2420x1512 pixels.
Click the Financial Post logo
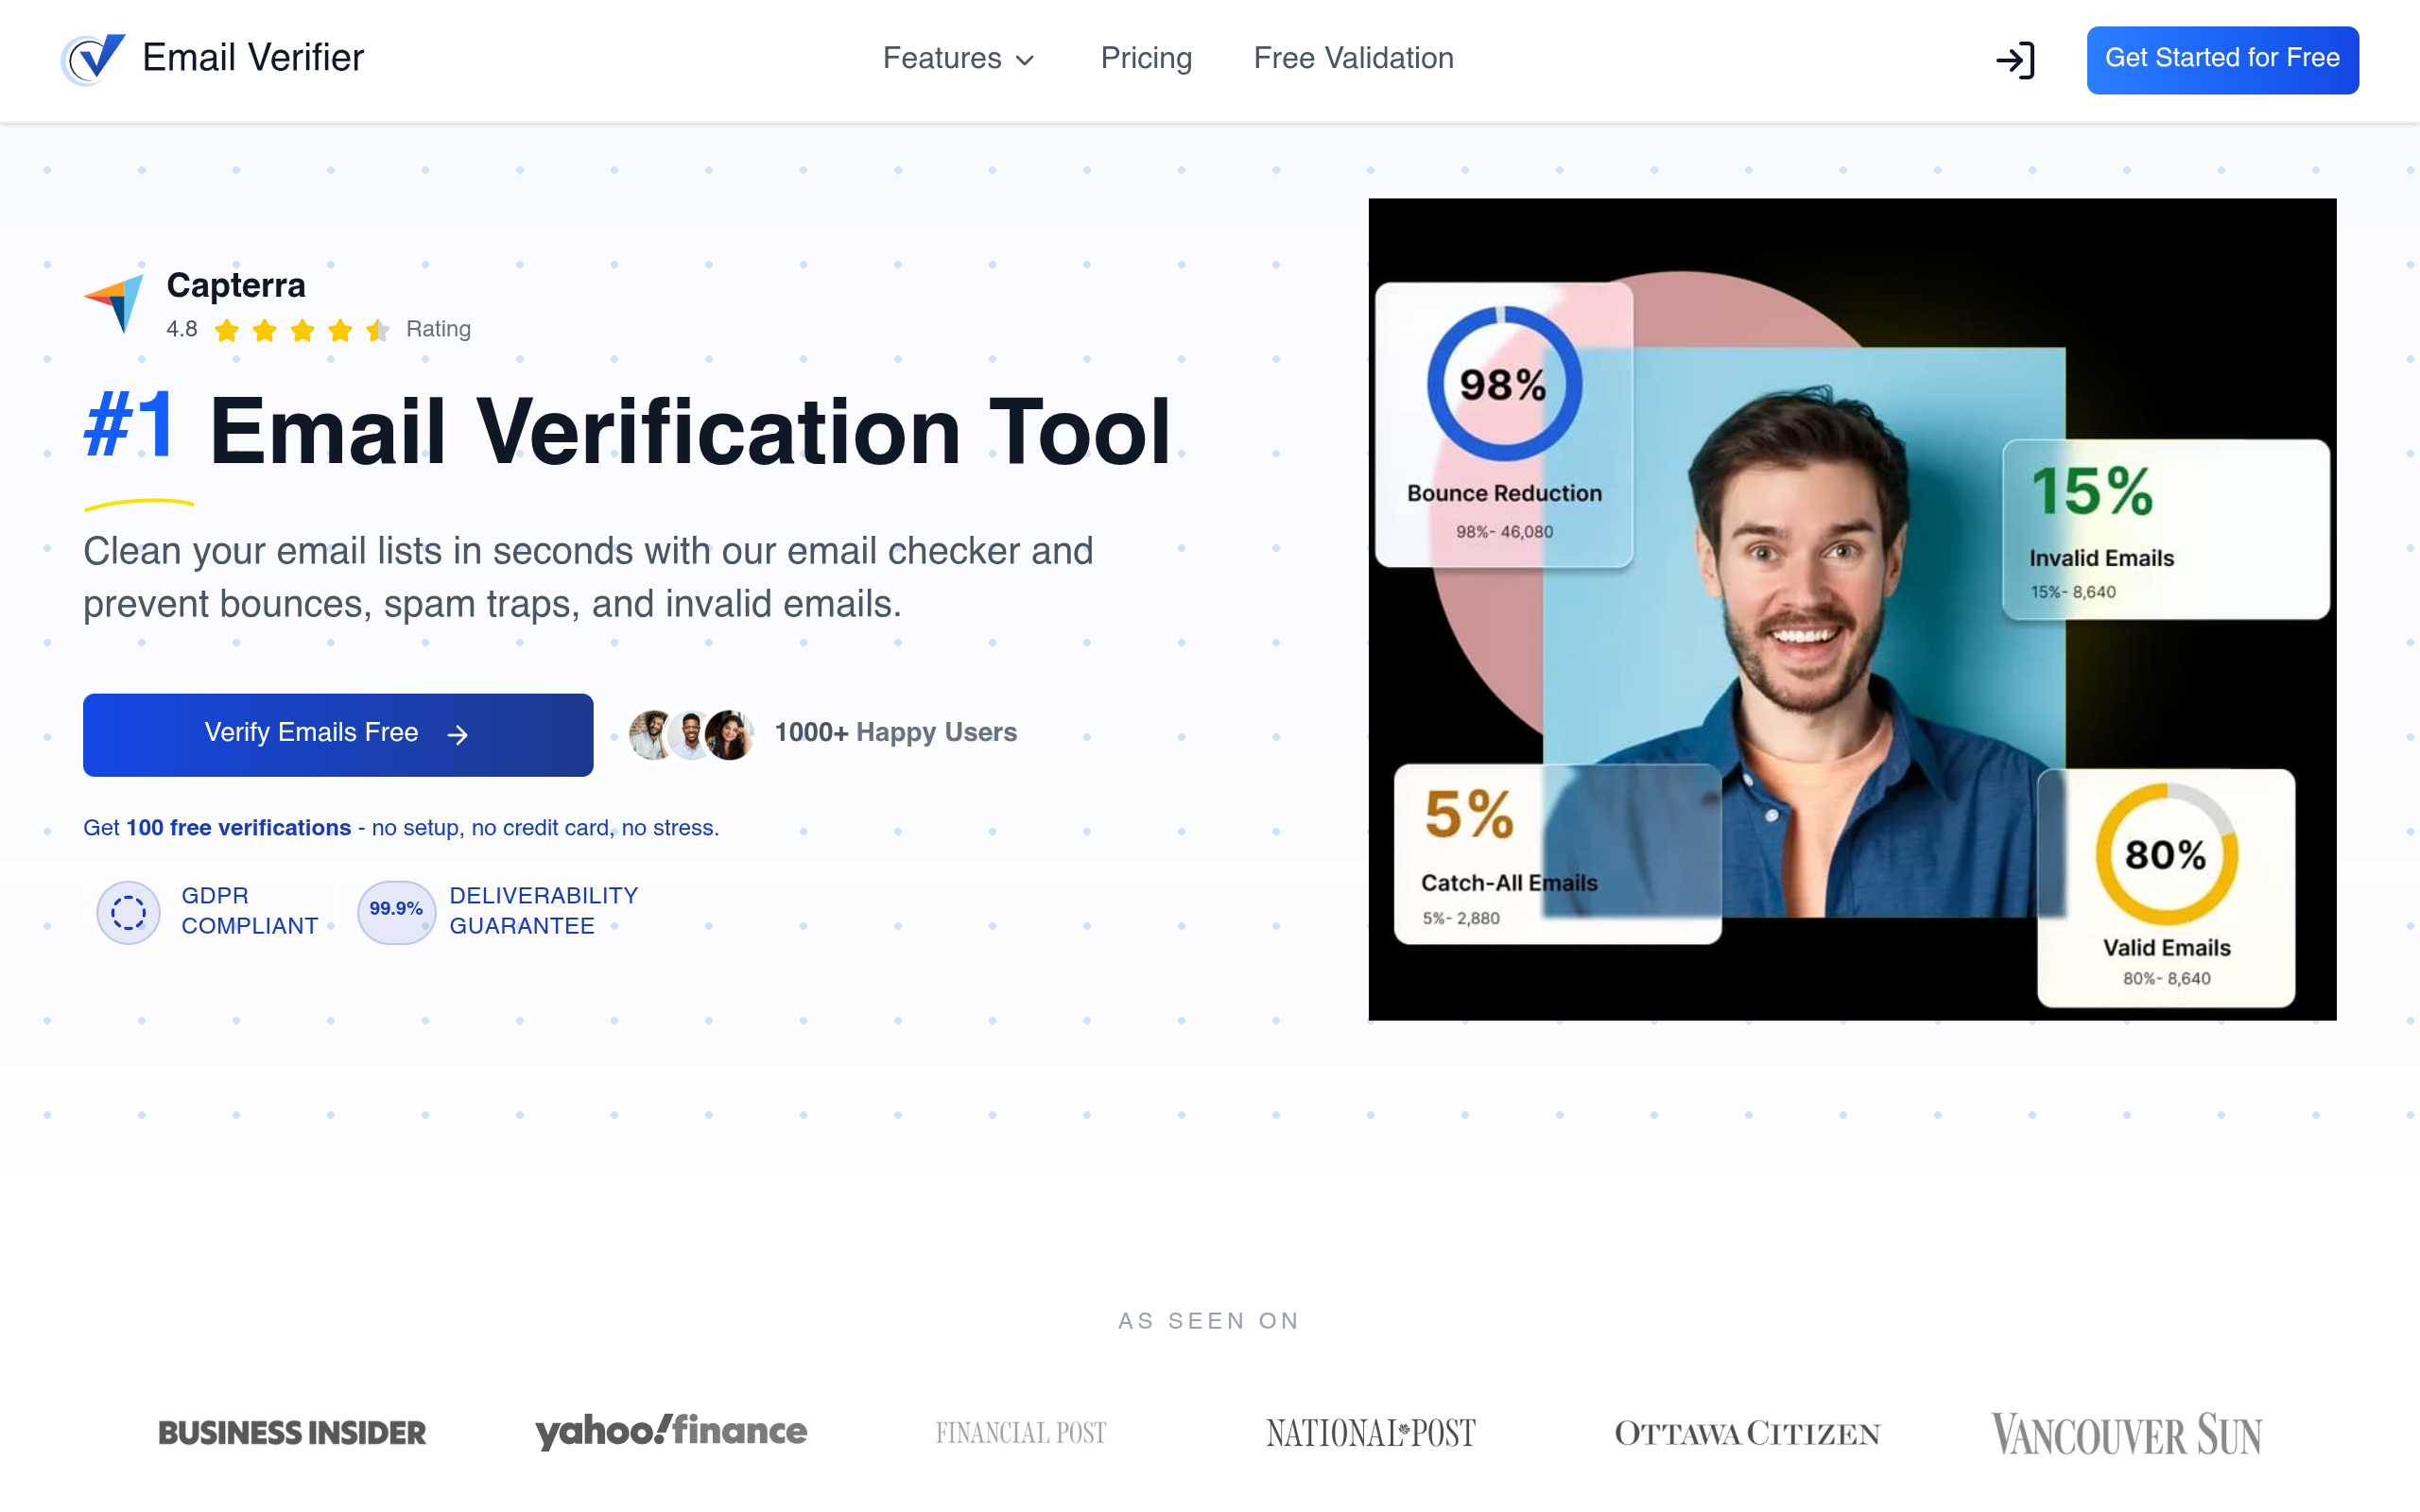click(1021, 1433)
